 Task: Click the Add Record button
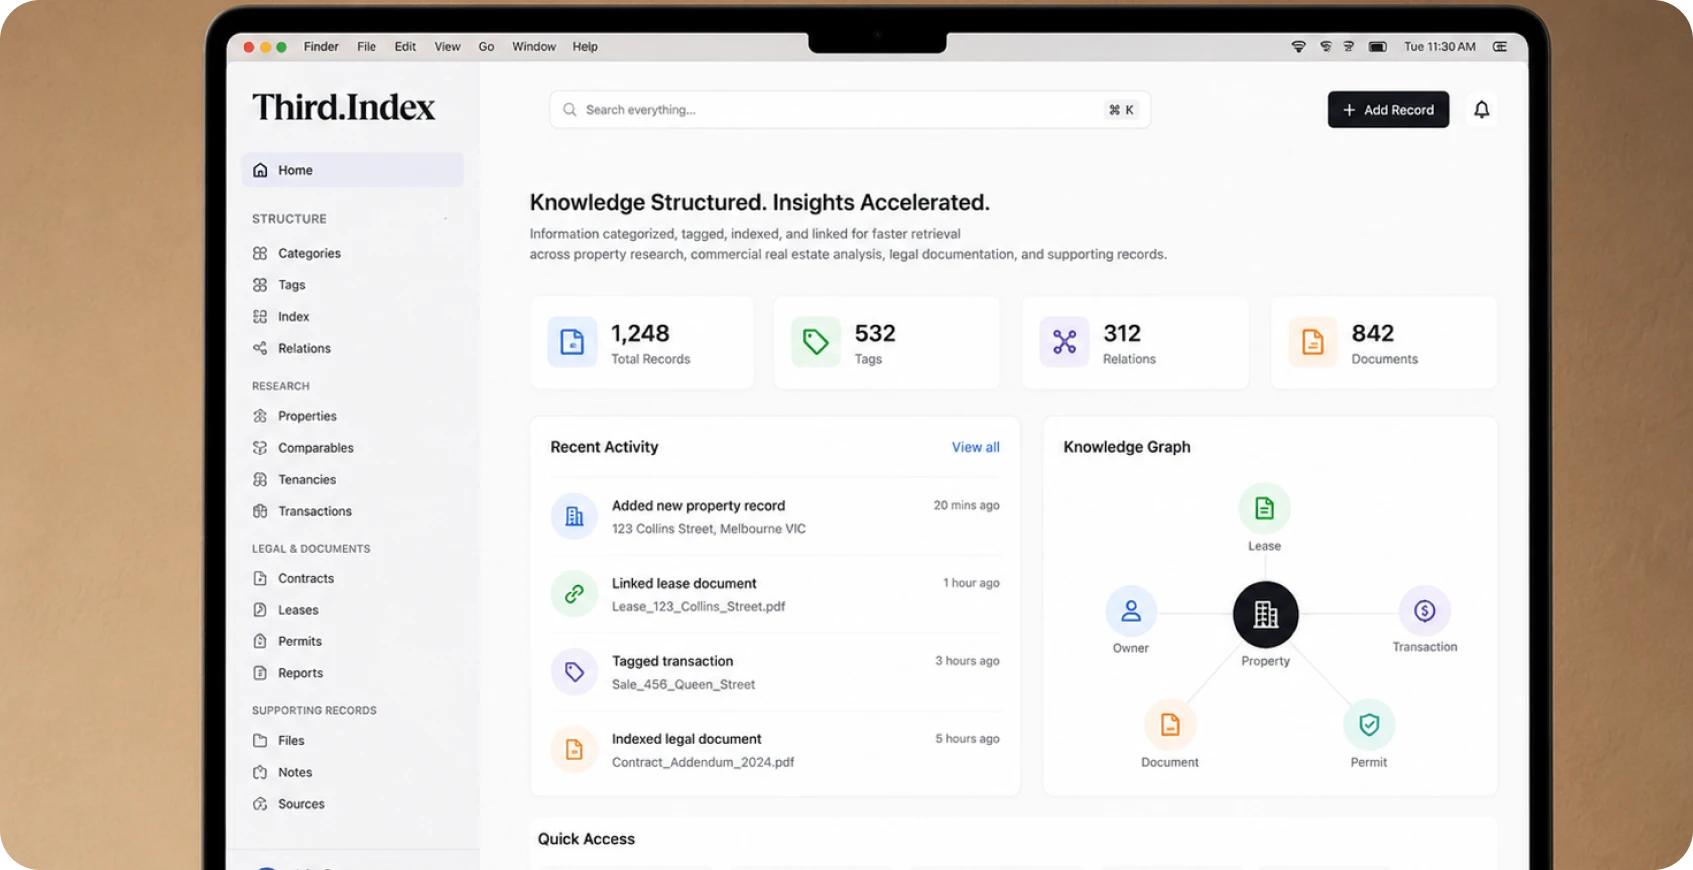[1388, 110]
